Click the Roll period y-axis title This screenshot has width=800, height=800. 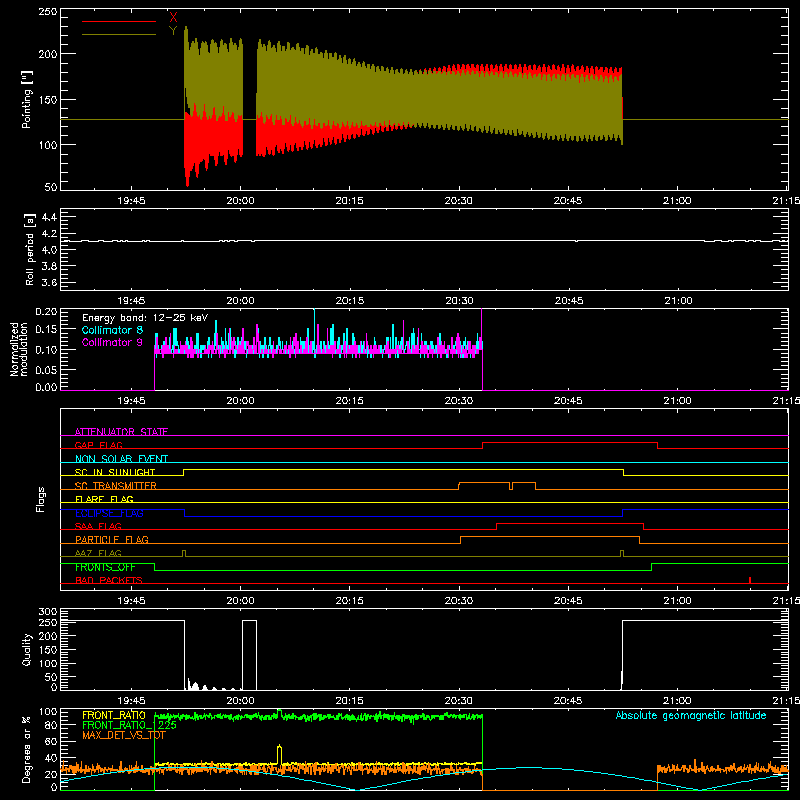[30, 249]
